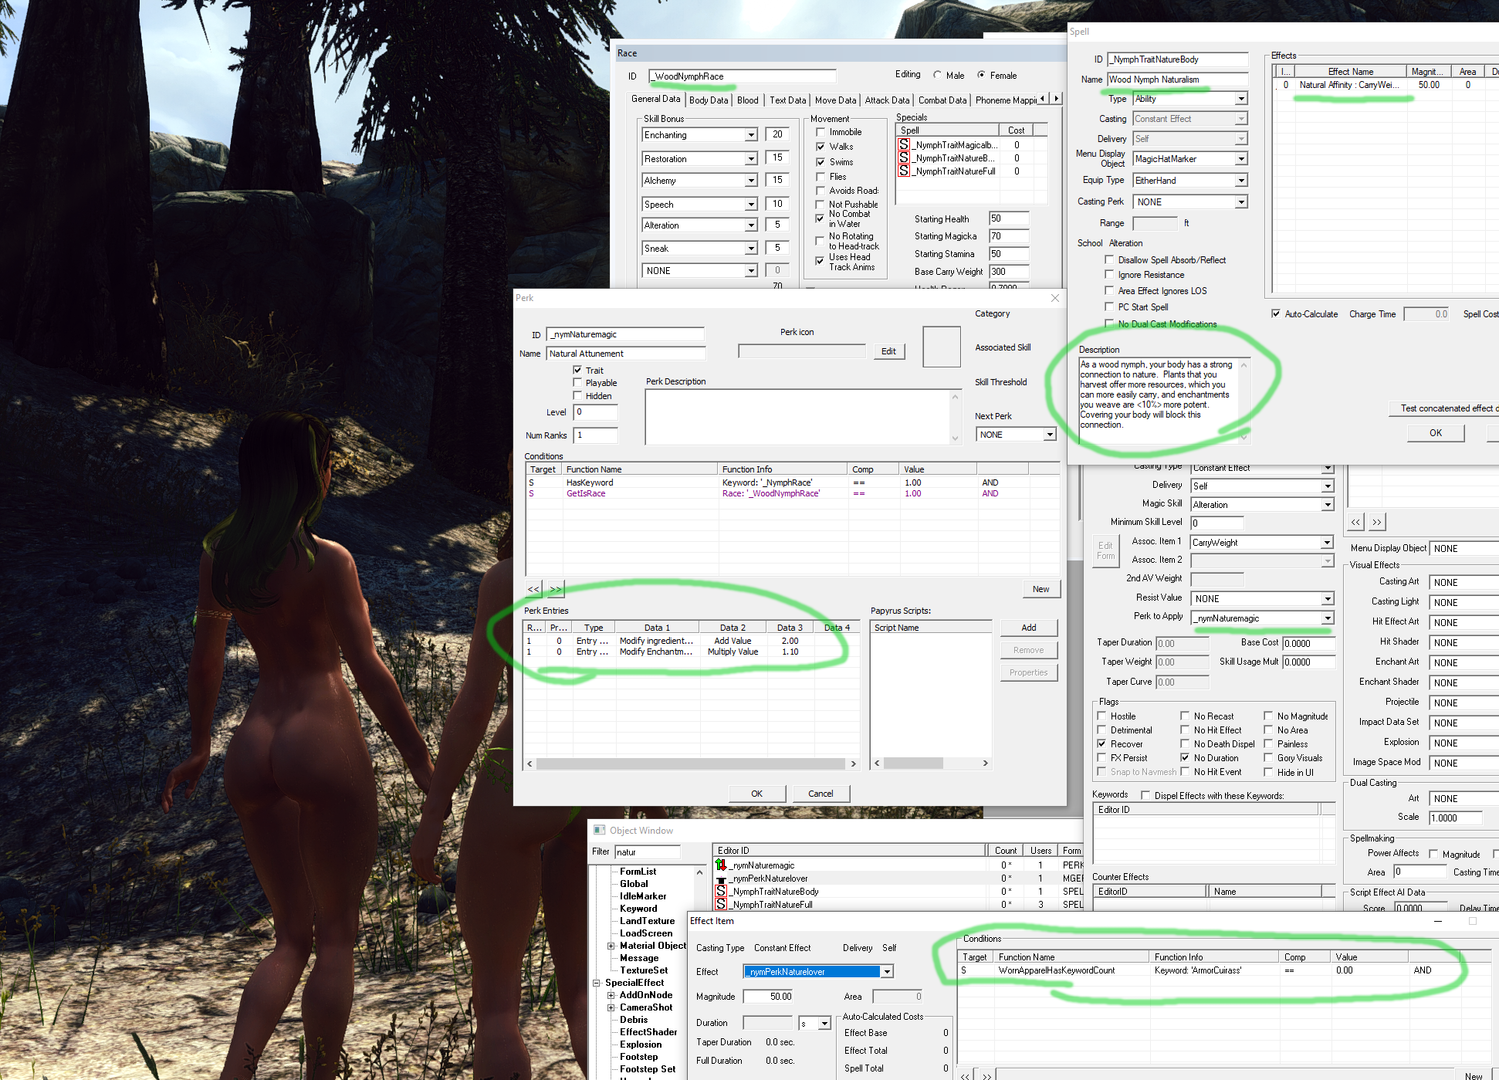Uncheck the Swims movement checkbox
This screenshot has width=1499, height=1080.
pos(820,162)
